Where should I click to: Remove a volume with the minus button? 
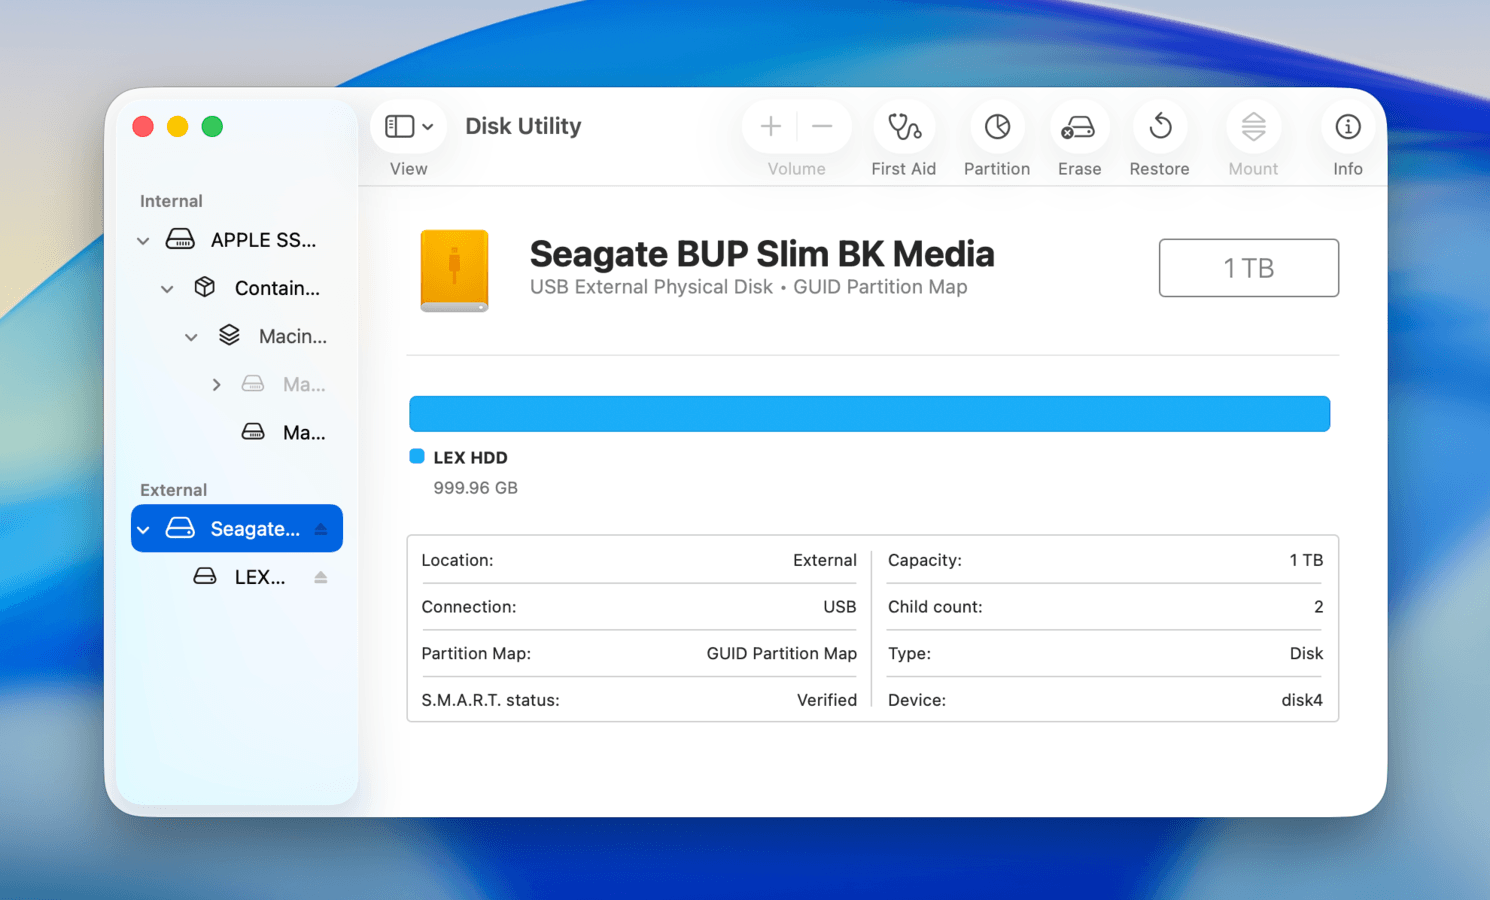tap(822, 126)
